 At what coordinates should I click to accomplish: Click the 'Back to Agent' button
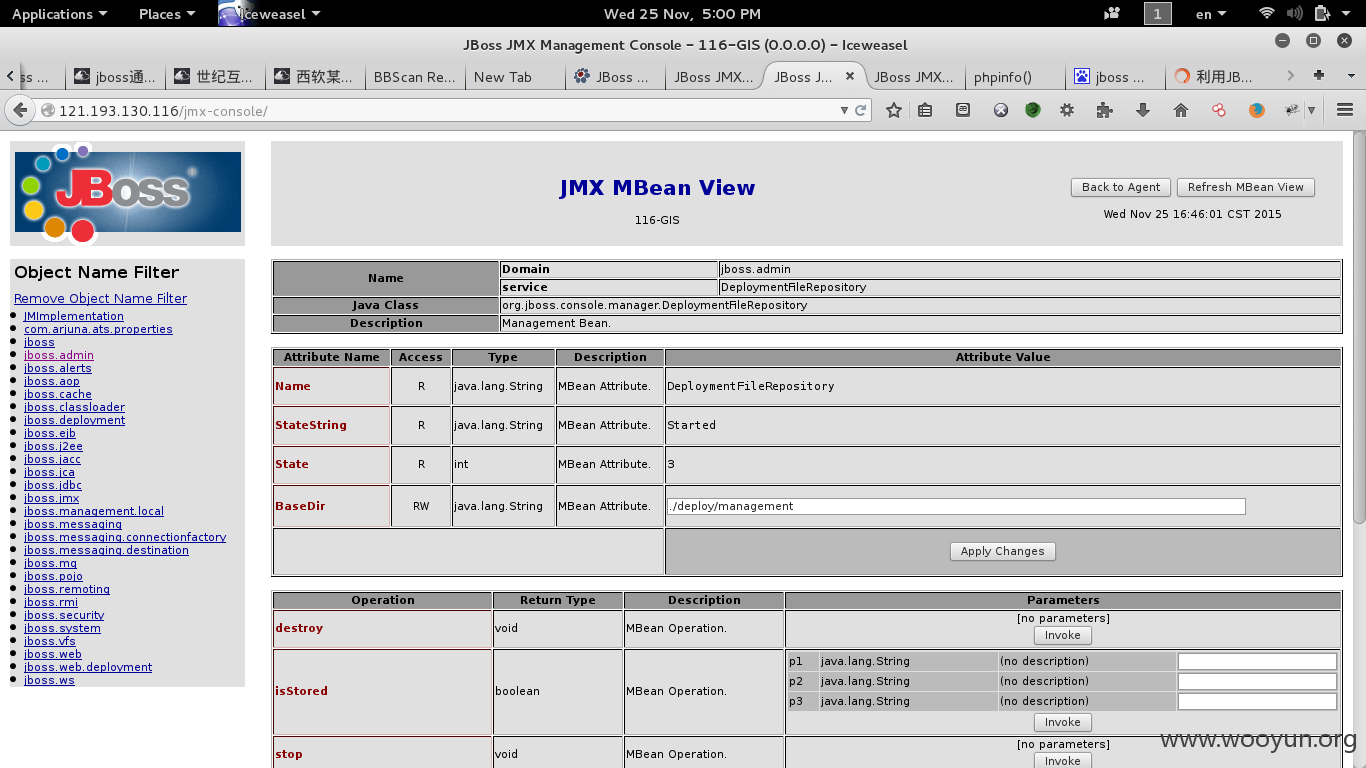pos(1121,187)
